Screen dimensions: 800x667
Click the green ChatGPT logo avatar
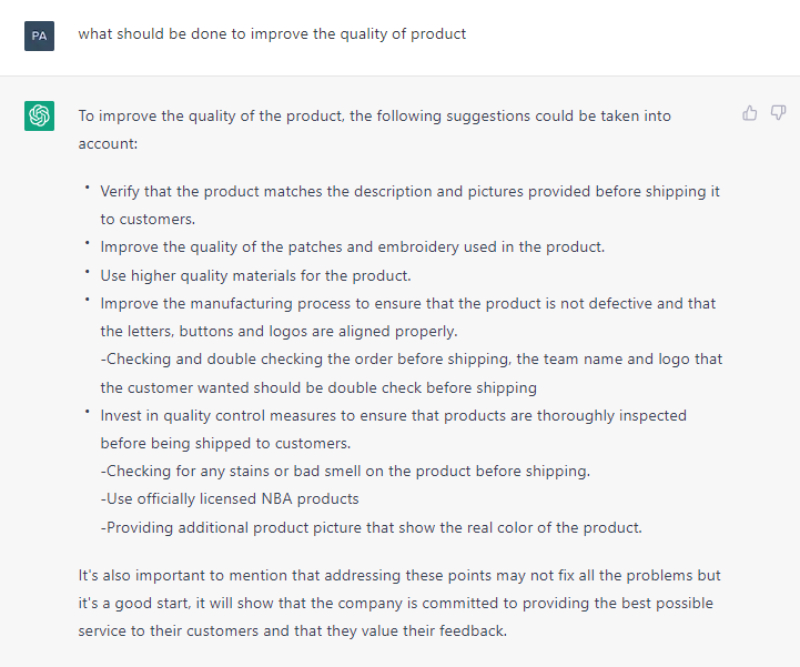tap(39, 116)
